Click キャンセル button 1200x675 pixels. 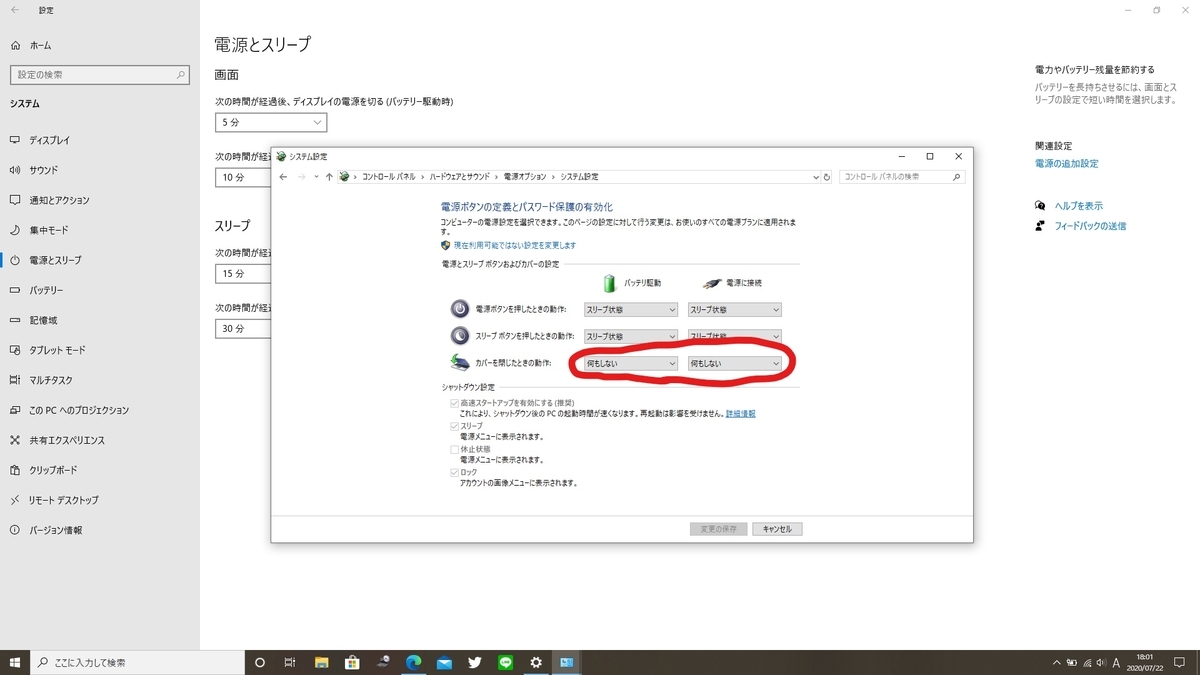coord(777,529)
